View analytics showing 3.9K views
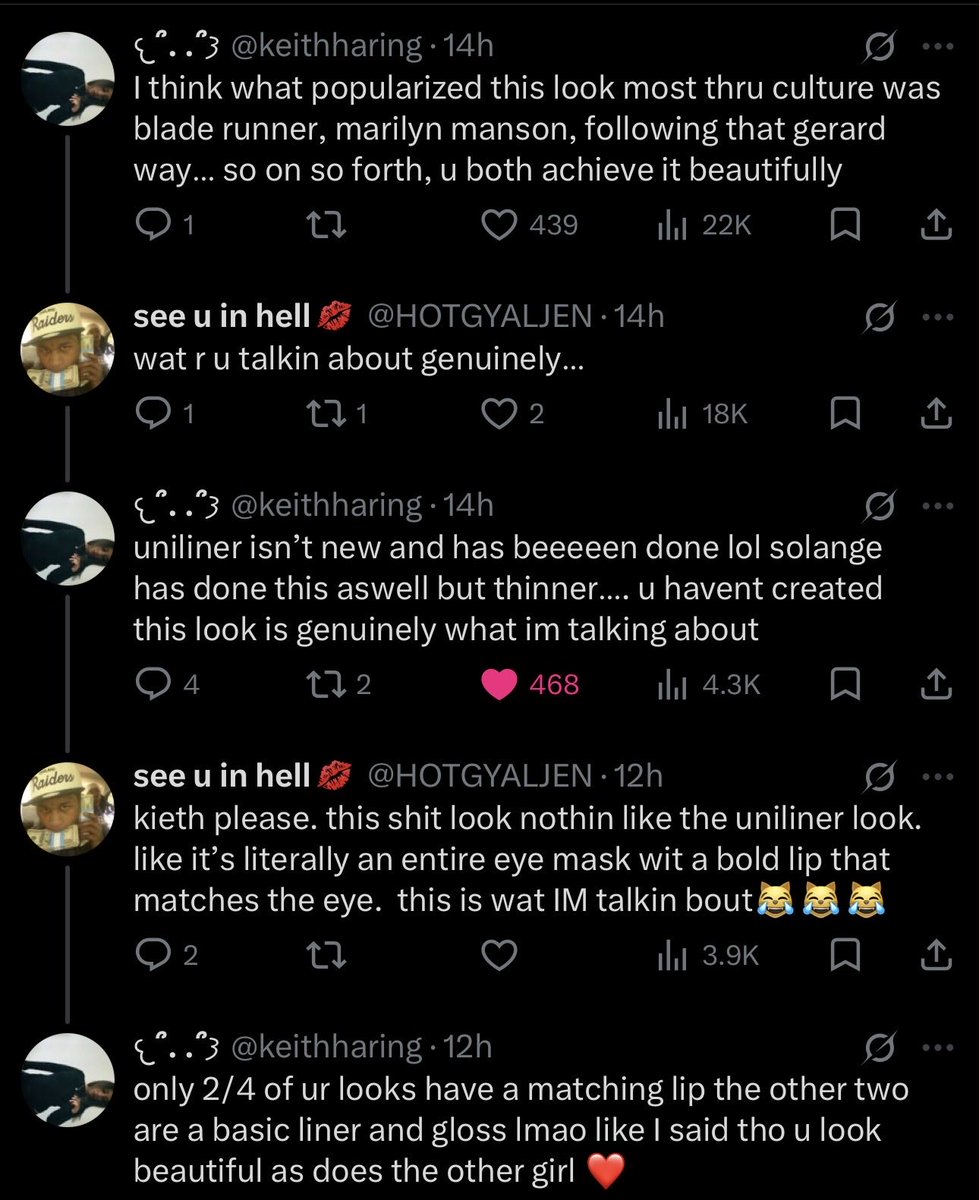 (708, 956)
